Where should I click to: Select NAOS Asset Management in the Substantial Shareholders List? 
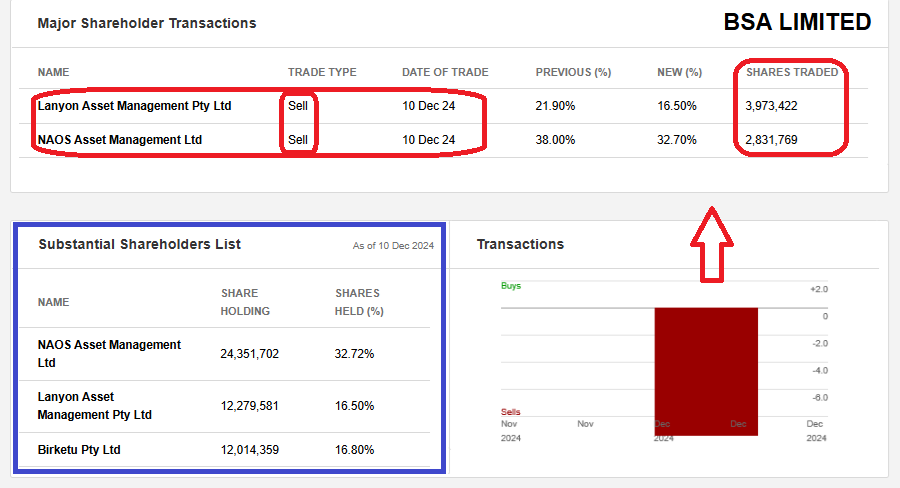point(109,353)
